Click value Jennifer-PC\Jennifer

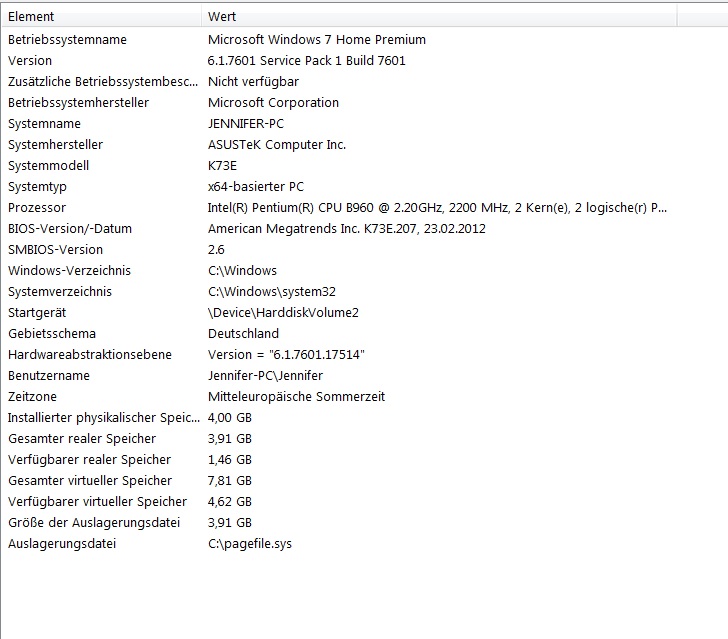point(265,375)
